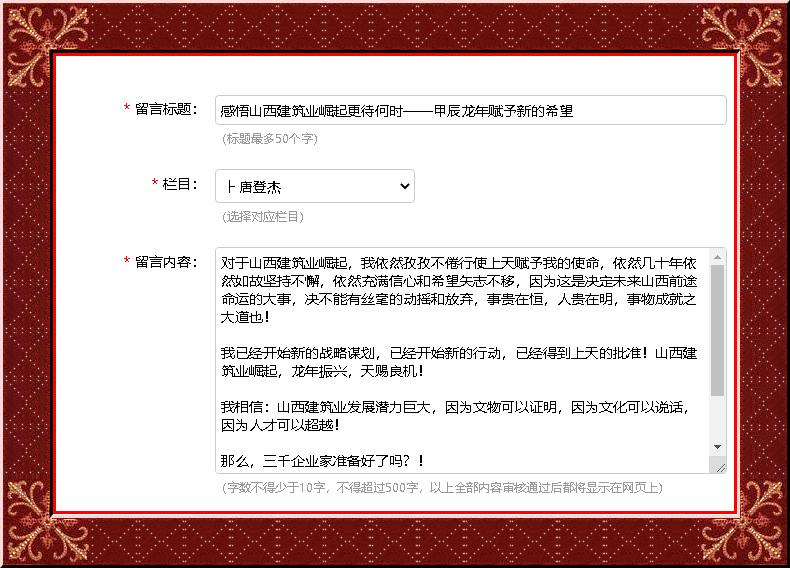The height and width of the screenshot is (568, 790).
Task: Click the character limit note below the textarea
Action: [442, 488]
